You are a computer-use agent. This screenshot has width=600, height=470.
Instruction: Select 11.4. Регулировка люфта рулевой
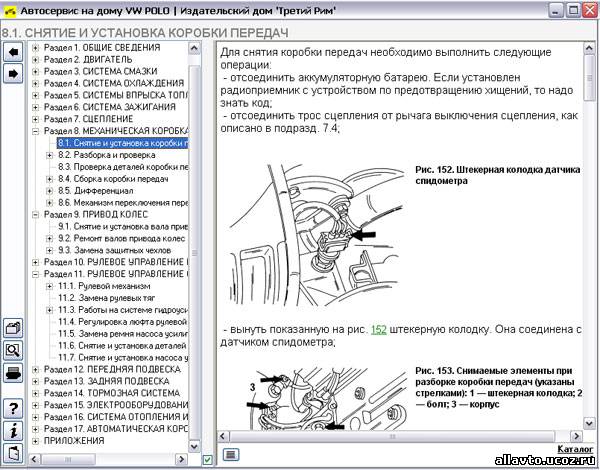click(123, 322)
